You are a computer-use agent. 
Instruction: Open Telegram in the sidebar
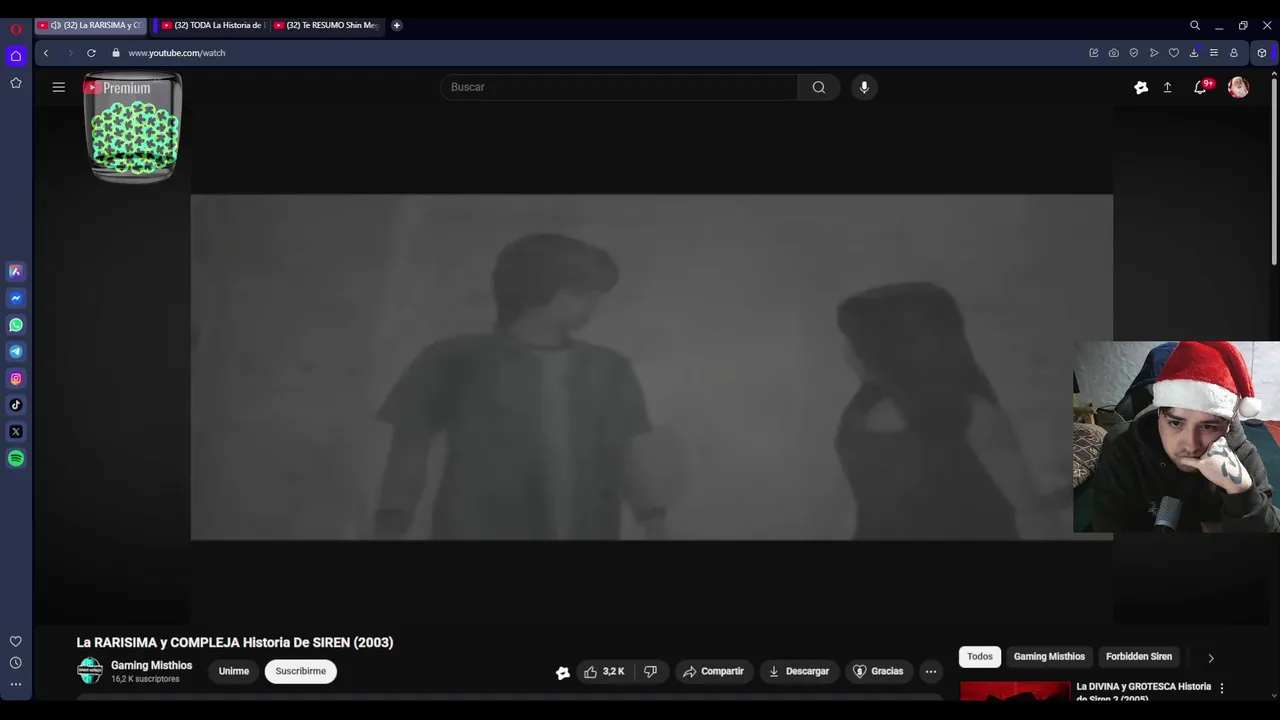16,352
